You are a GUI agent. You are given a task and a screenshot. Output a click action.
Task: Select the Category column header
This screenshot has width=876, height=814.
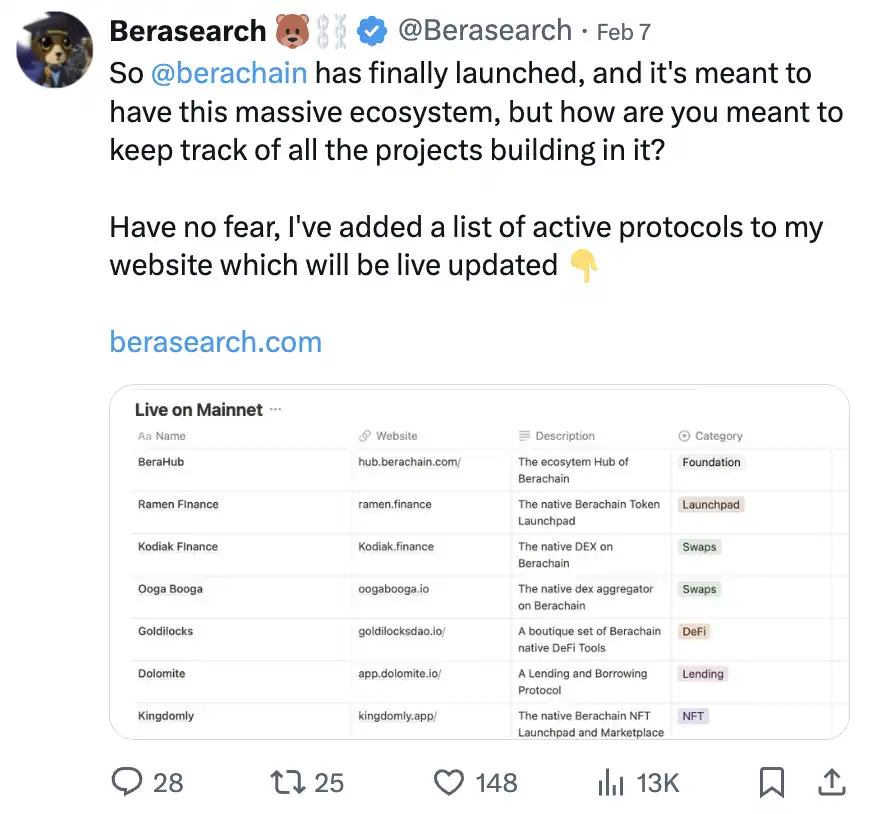tap(718, 436)
